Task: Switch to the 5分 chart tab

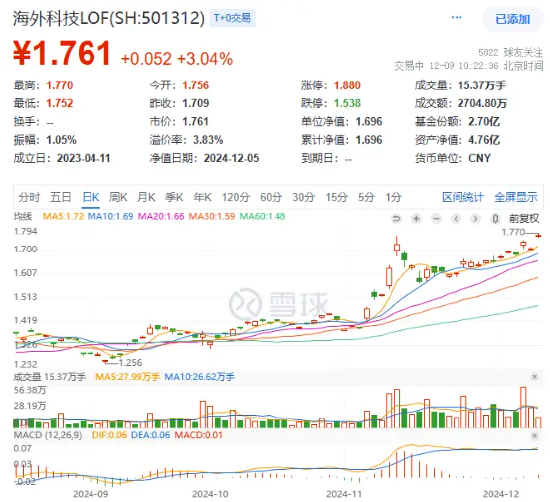Action: tap(366, 197)
